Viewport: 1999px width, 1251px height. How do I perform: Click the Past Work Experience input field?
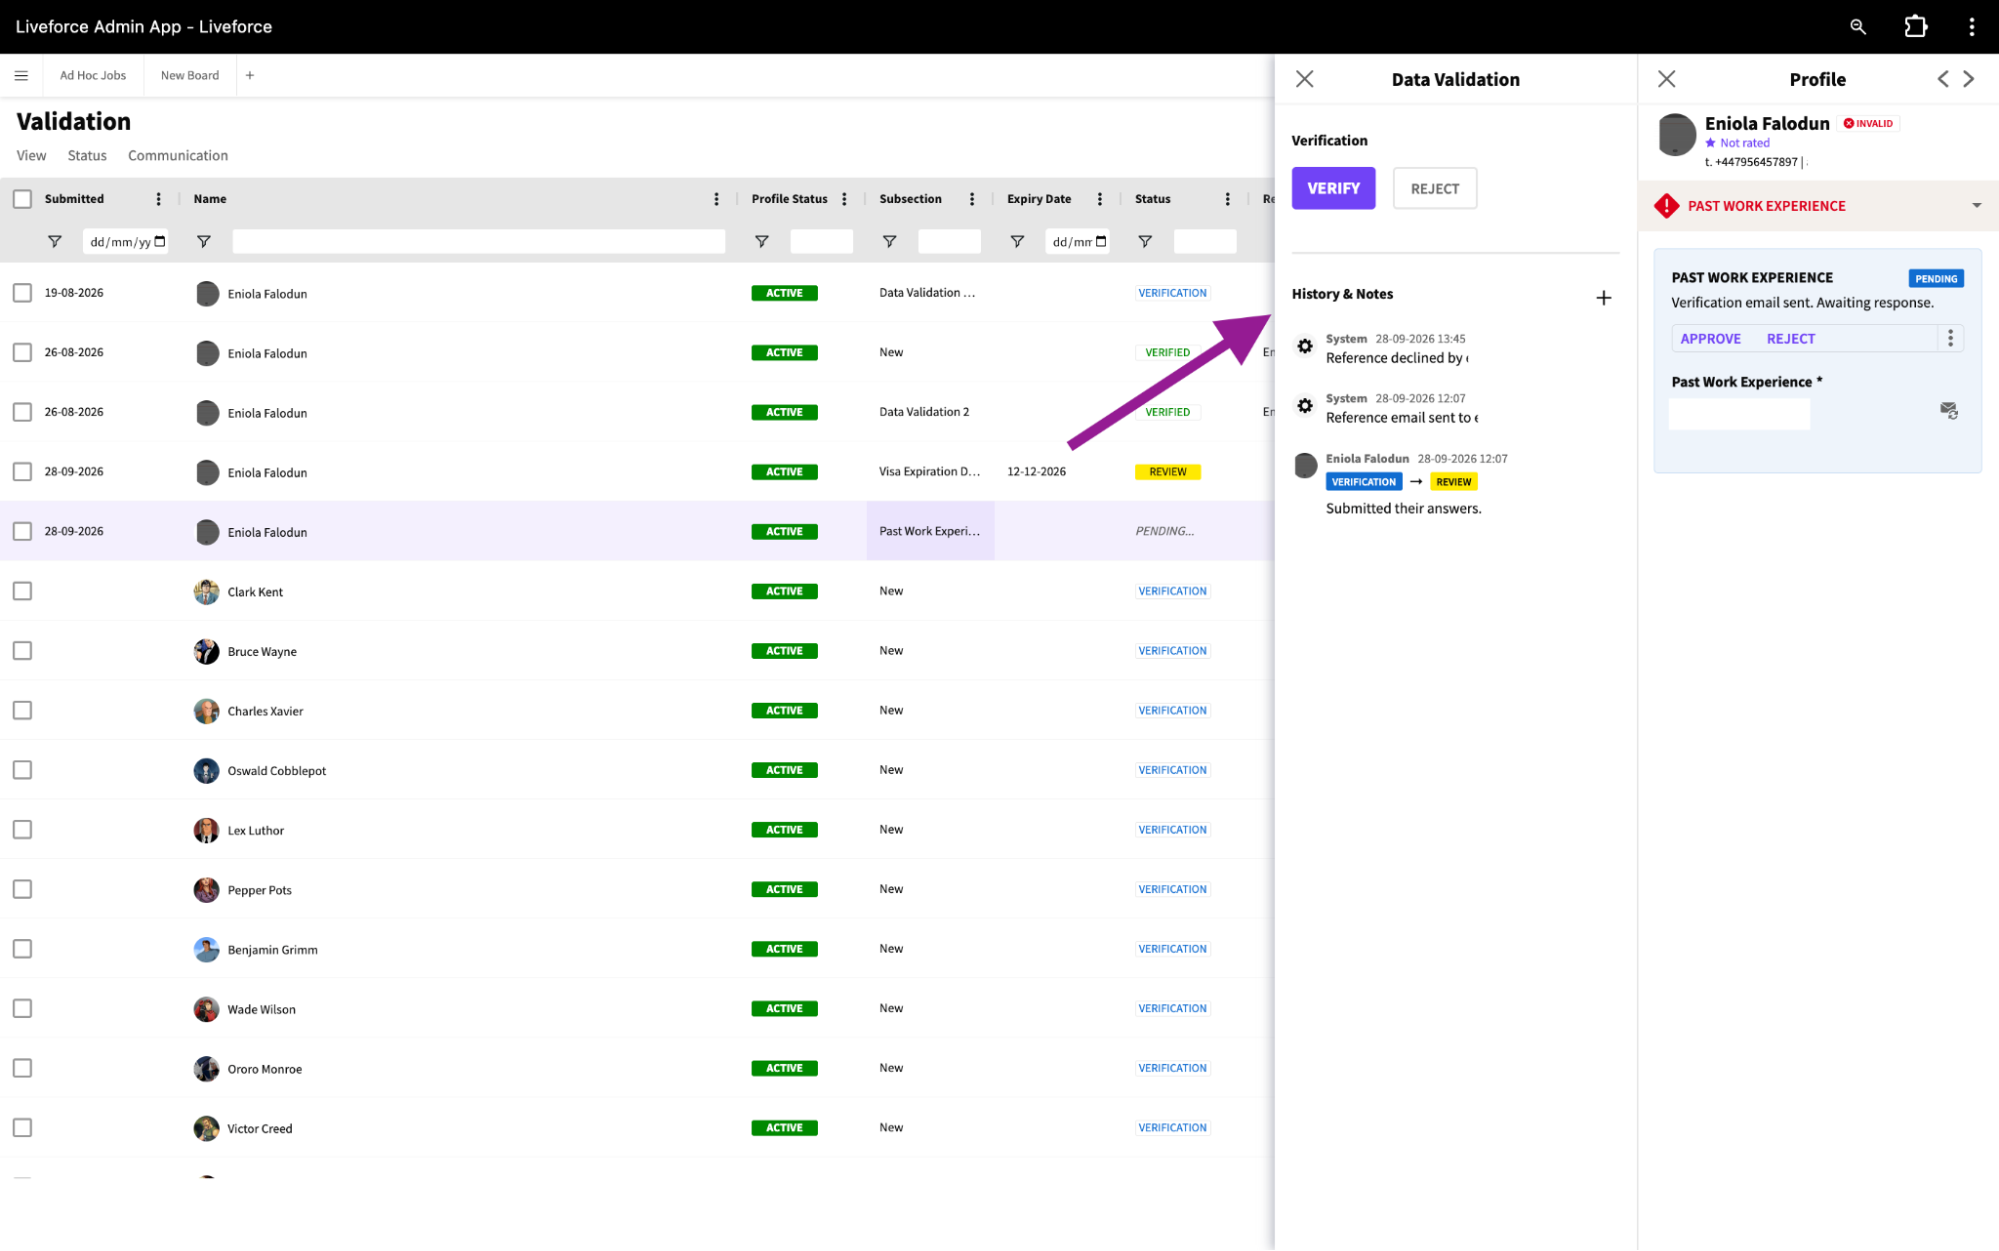[1739, 414]
